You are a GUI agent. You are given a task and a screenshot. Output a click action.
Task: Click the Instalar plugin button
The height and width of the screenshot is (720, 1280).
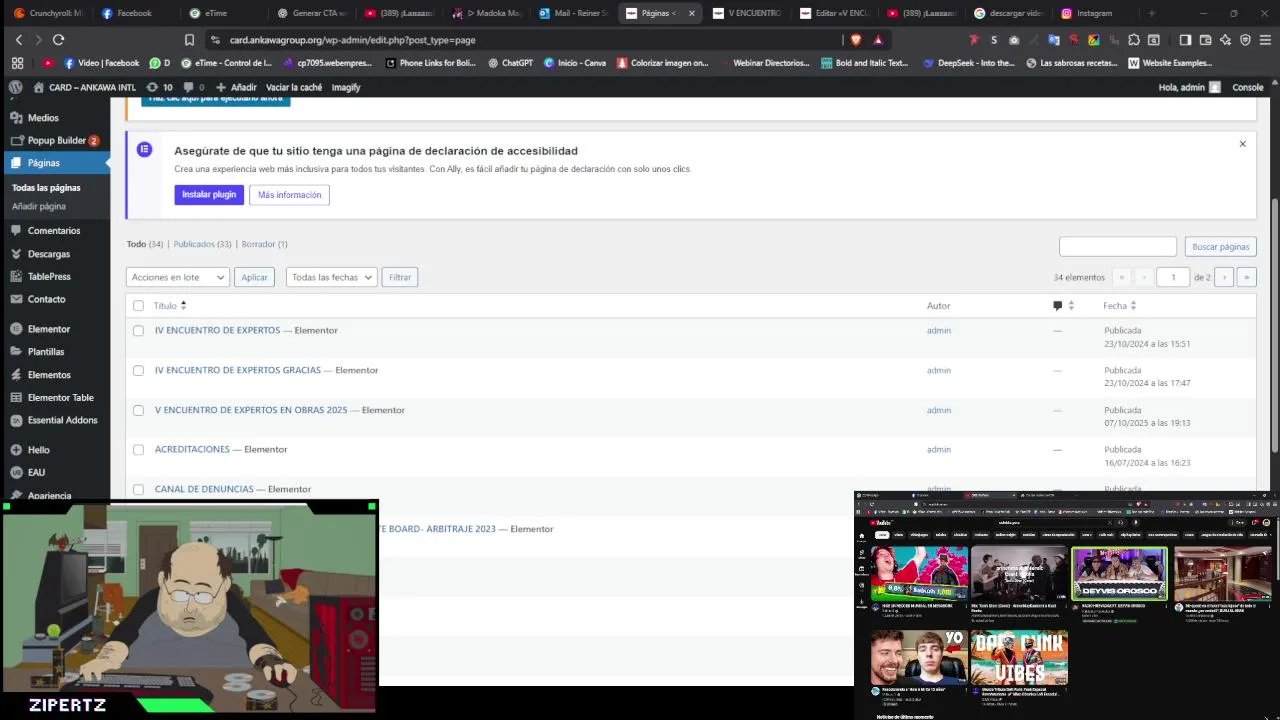[209, 195]
